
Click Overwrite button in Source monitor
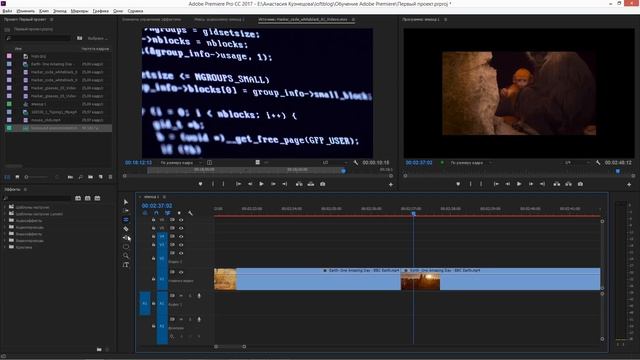[311, 184]
